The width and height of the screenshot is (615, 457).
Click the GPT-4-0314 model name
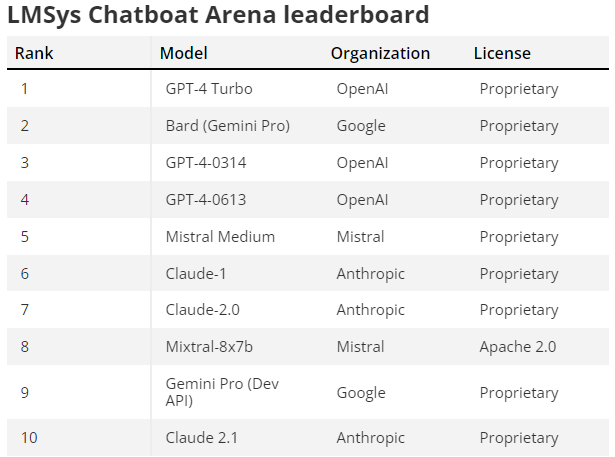coord(206,163)
